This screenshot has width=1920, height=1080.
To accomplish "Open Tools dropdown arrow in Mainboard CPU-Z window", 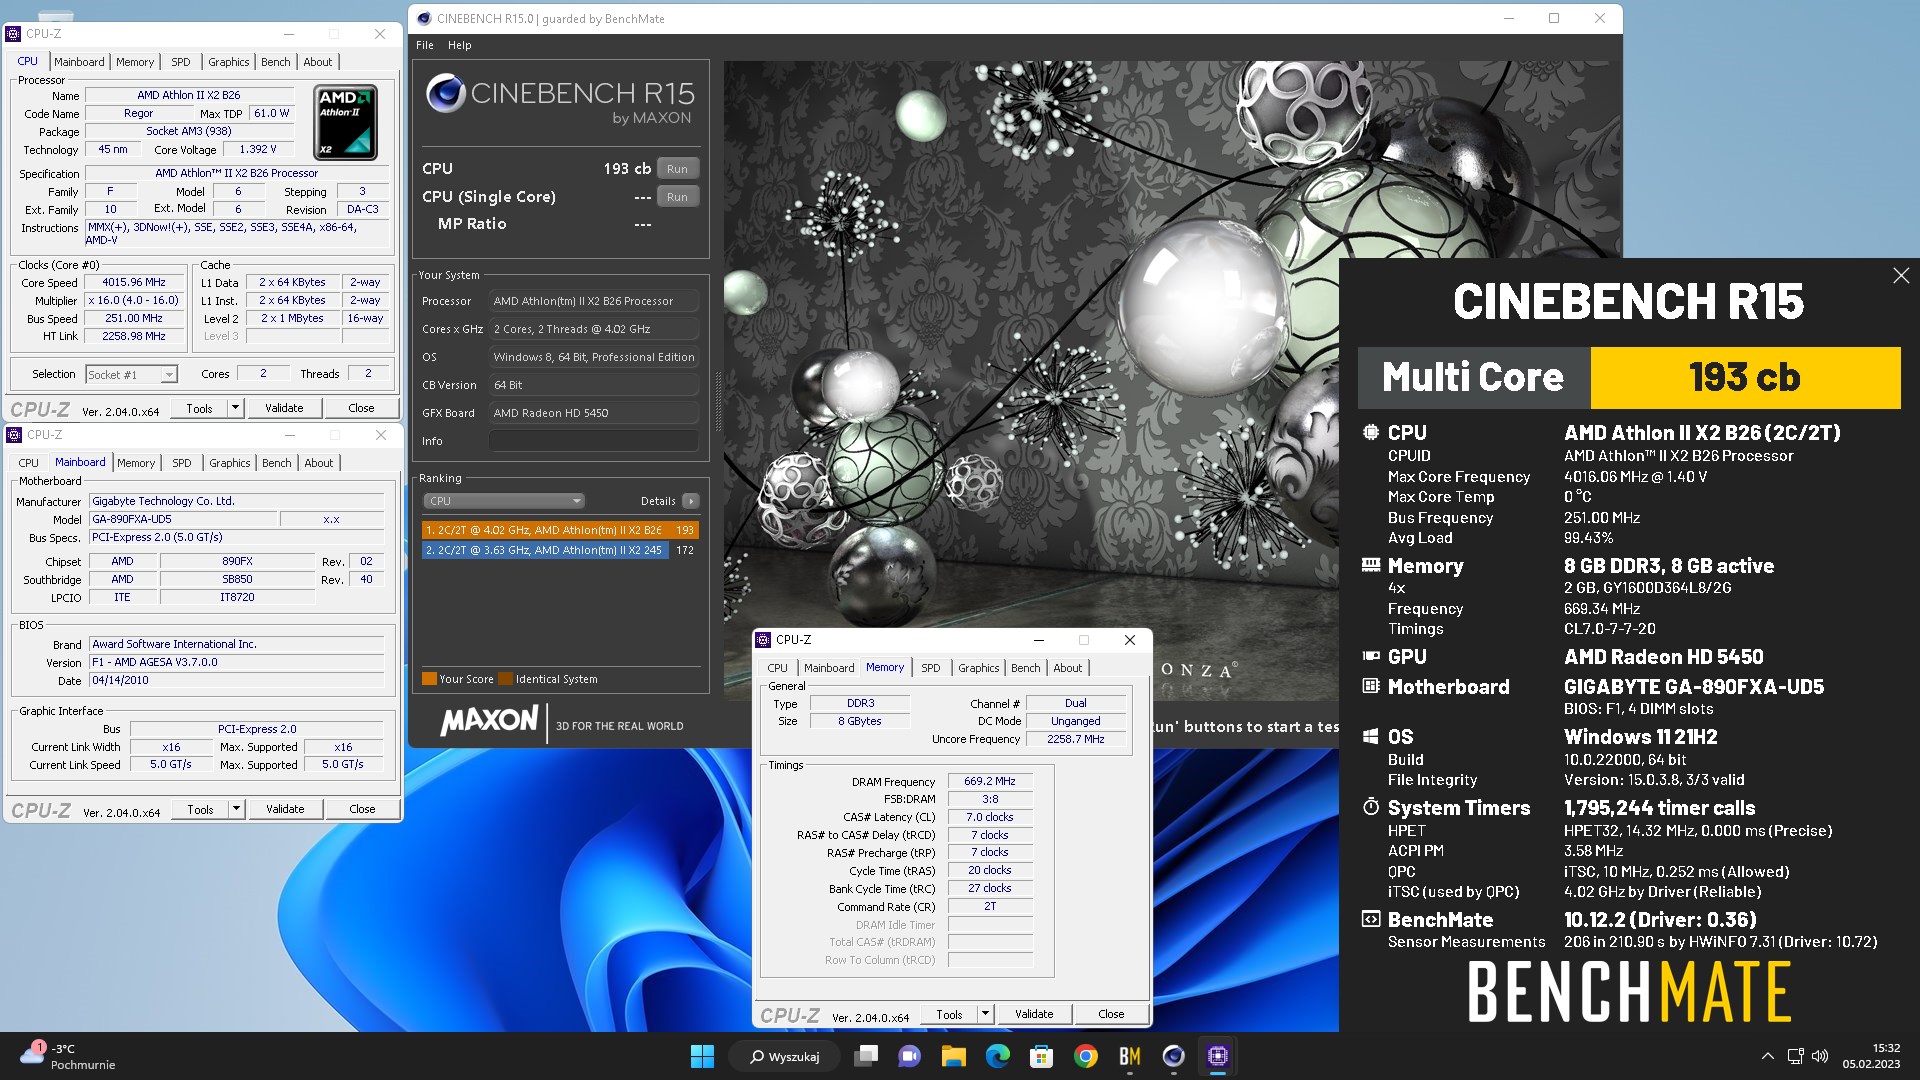I will pos(236,809).
